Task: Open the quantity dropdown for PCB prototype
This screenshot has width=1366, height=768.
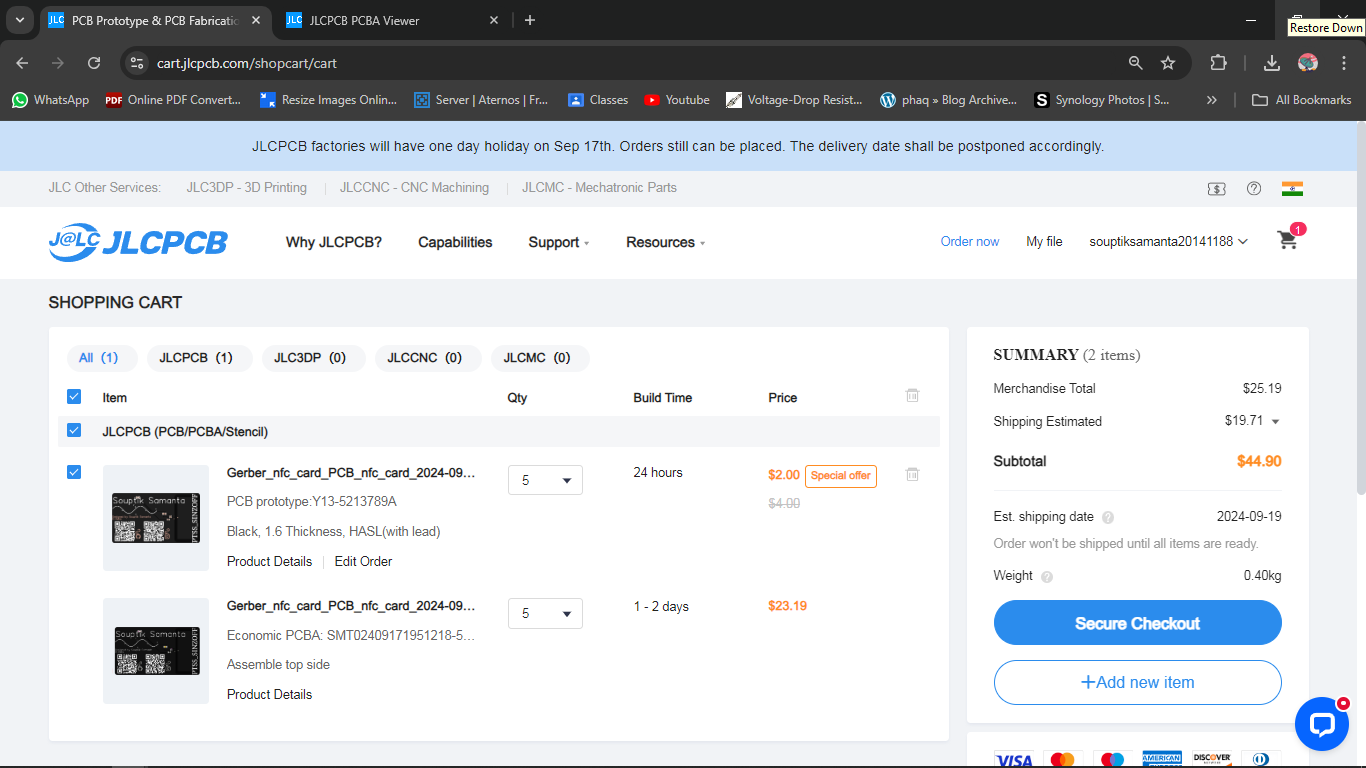Action: tap(545, 480)
